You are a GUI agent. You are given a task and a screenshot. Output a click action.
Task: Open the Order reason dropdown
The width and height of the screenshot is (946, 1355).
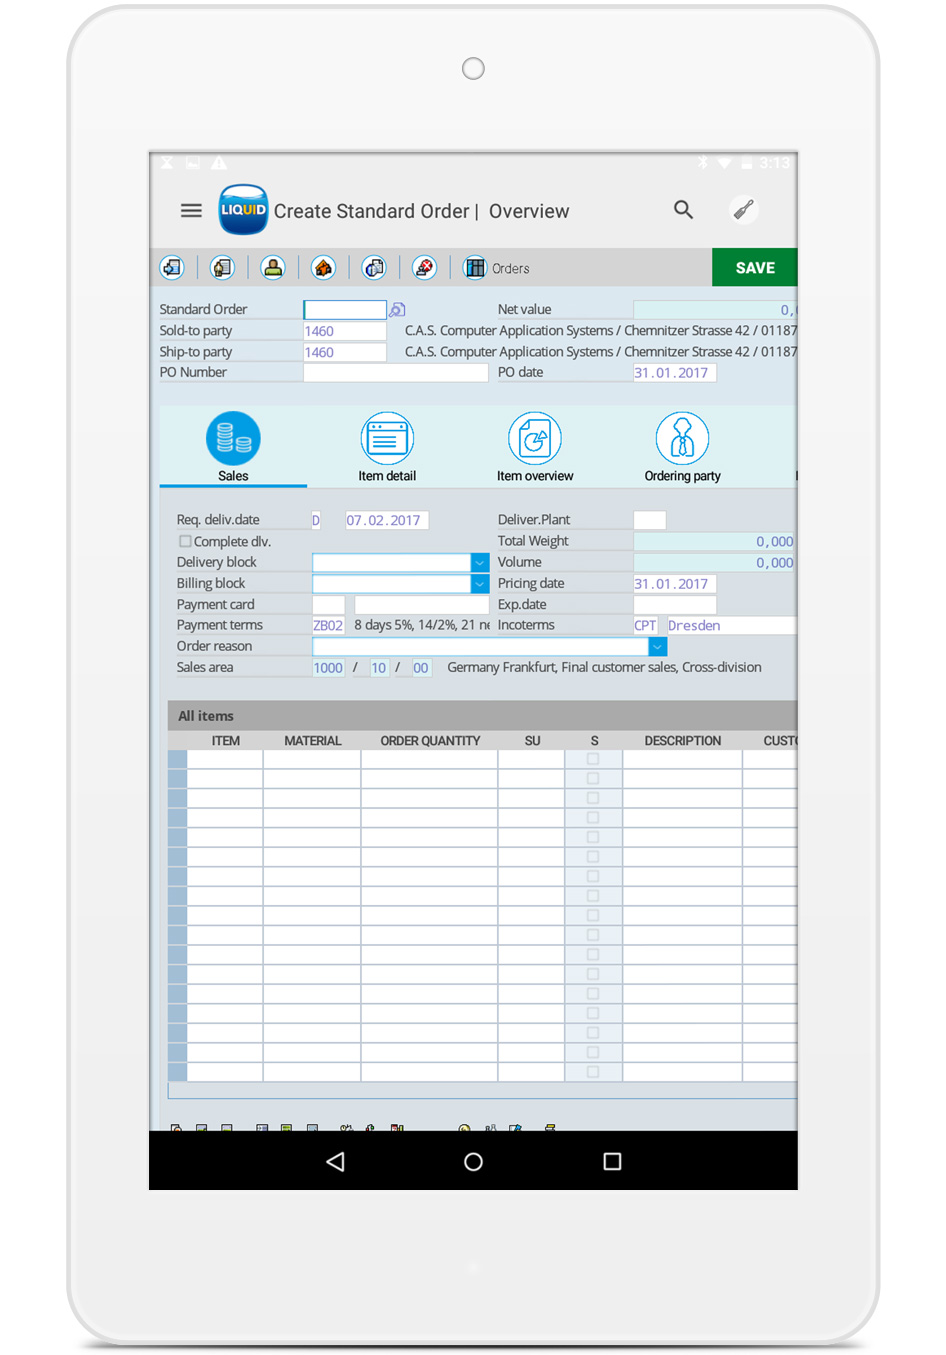[x=657, y=647]
